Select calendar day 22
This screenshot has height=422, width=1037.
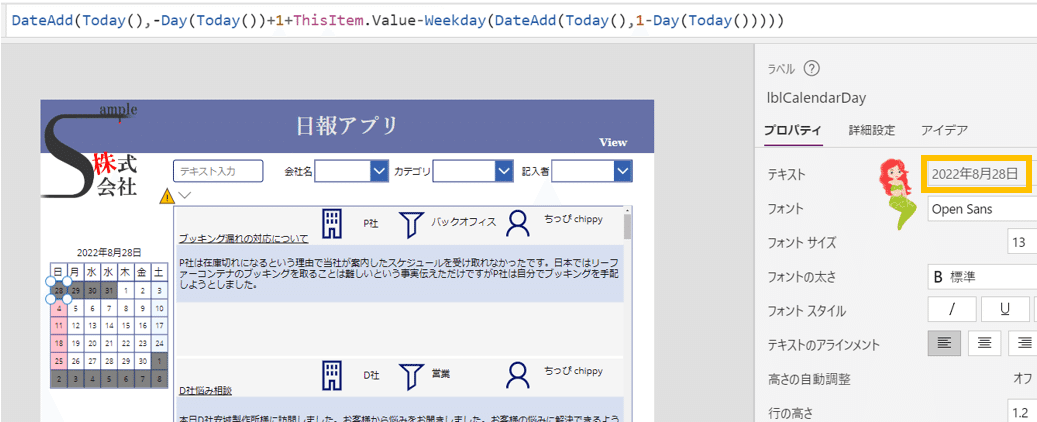[126, 344]
